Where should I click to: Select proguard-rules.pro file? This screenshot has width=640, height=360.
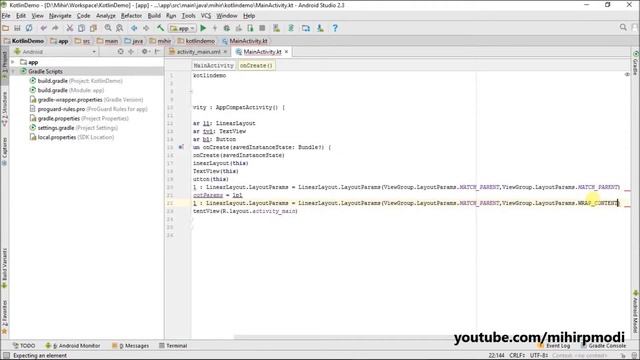(x=88, y=109)
